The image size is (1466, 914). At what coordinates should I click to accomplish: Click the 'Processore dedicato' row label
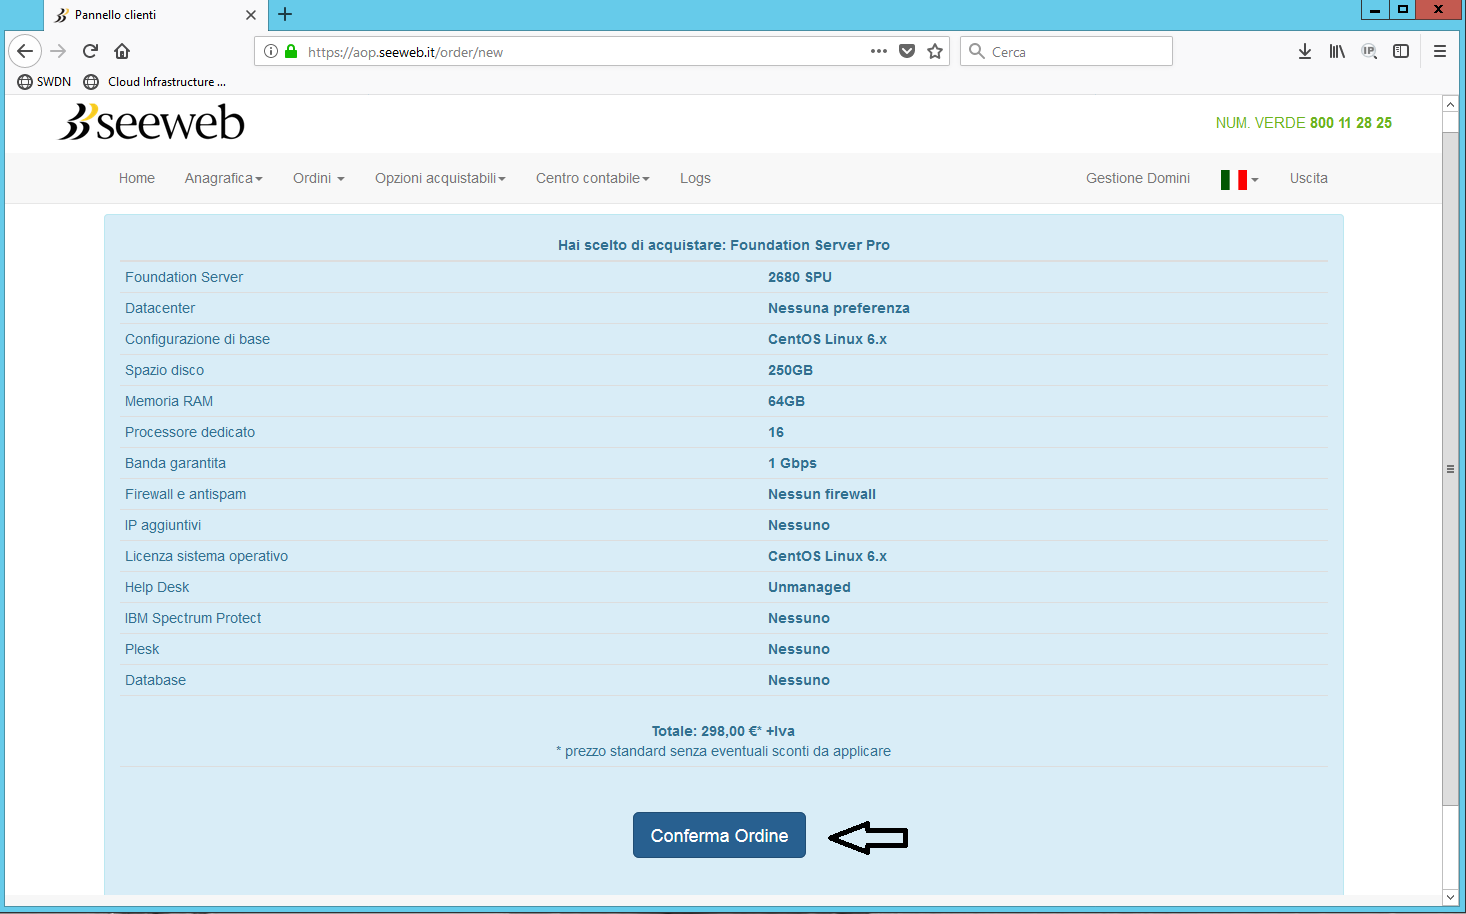coord(190,432)
